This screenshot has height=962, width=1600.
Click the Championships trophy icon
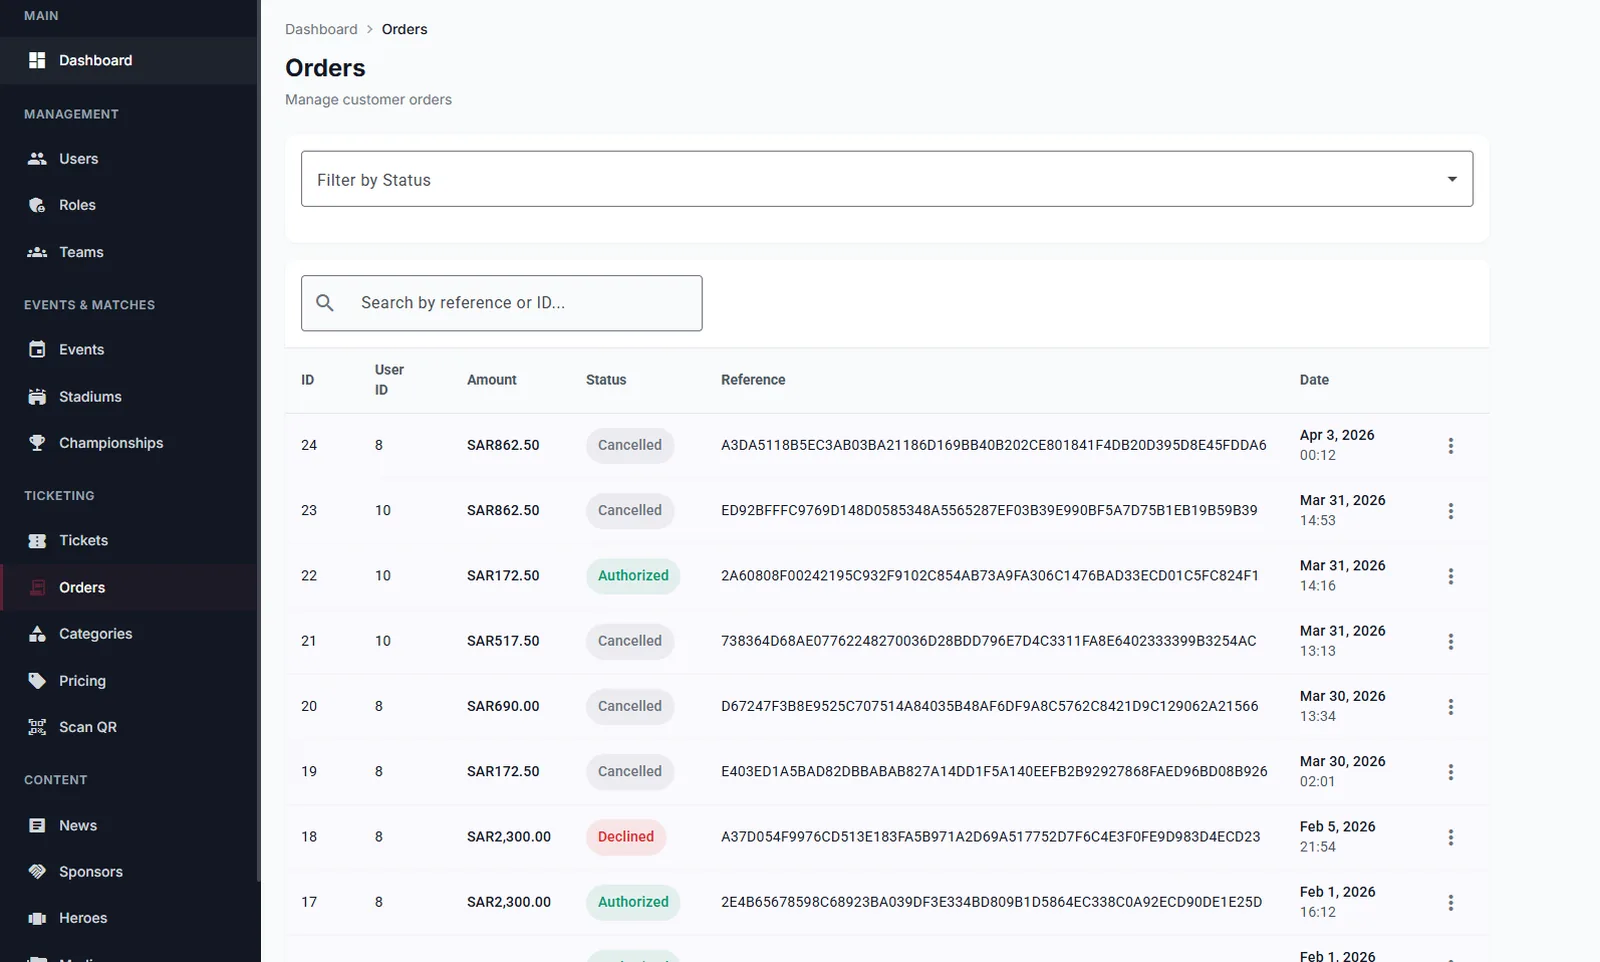coord(37,443)
